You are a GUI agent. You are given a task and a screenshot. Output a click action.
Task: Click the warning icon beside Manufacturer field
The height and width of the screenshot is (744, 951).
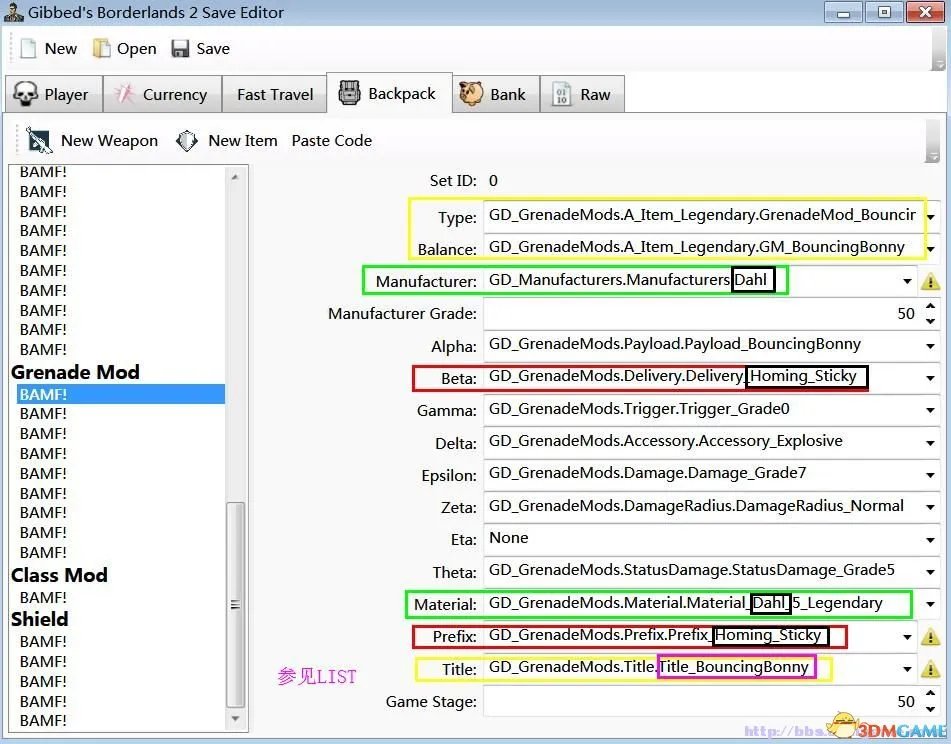[x=929, y=282]
